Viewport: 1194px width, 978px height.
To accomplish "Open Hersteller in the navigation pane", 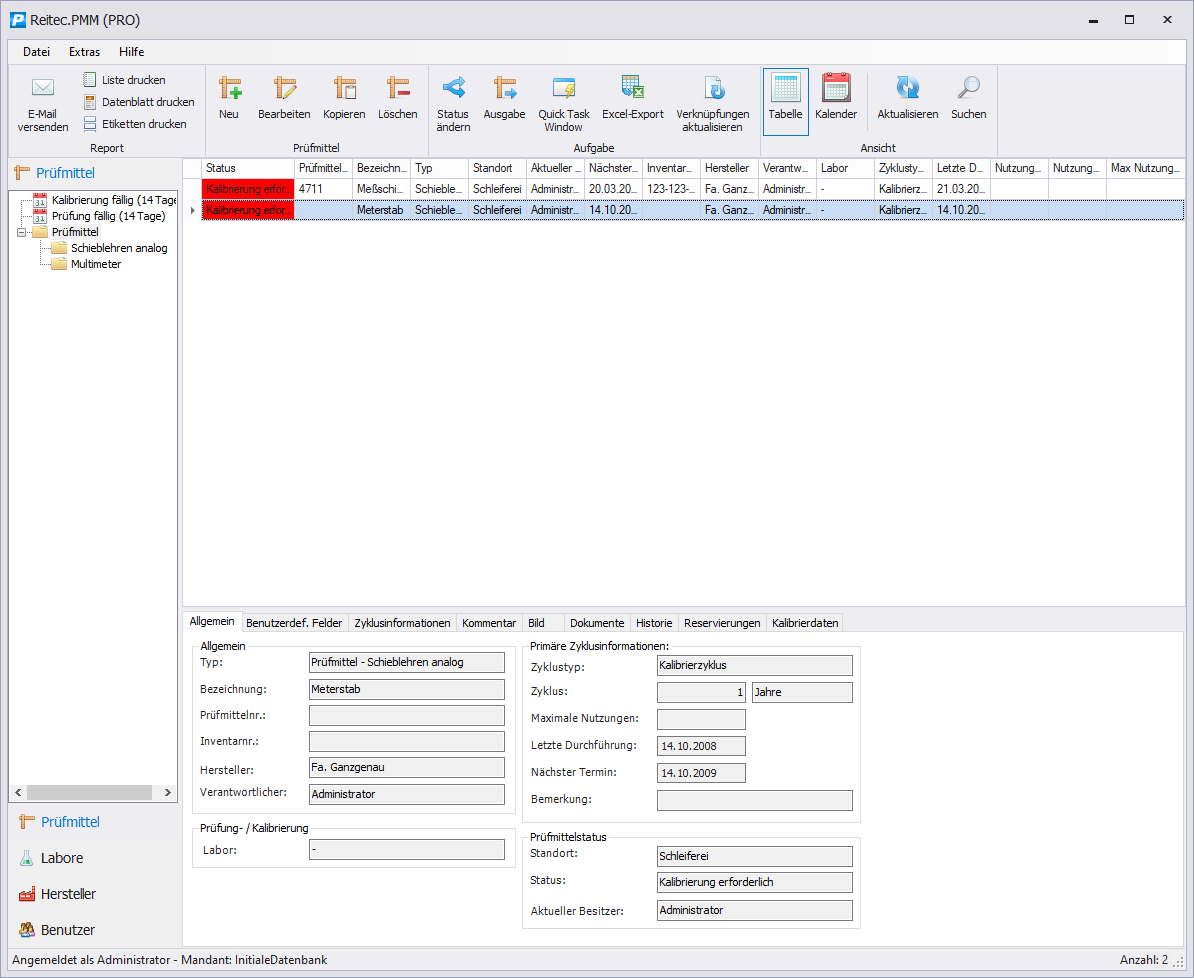I will tap(68, 894).
